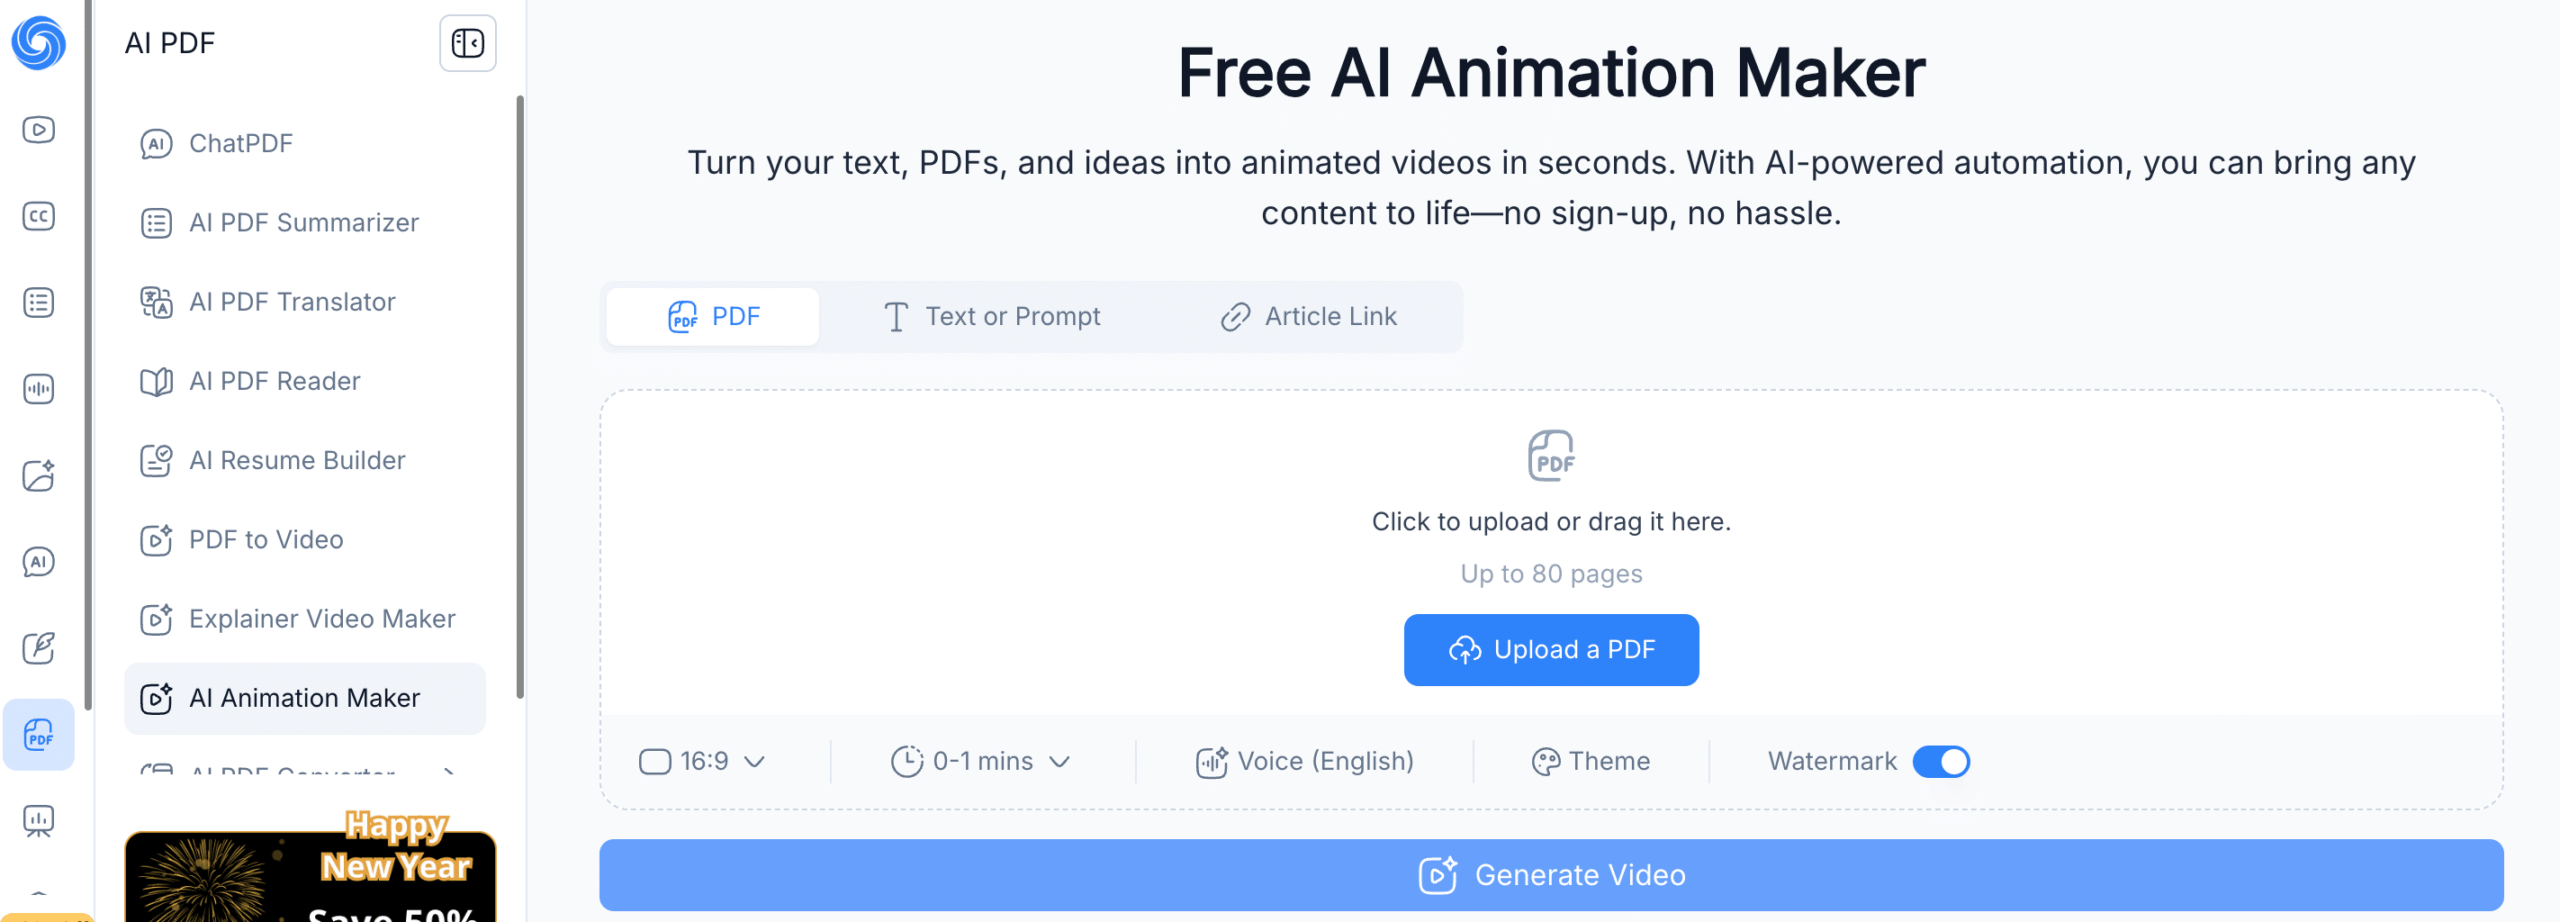Click the Generate Video button
Image resolution: width=2560 pixels, height=922 pixels.
1550,875
